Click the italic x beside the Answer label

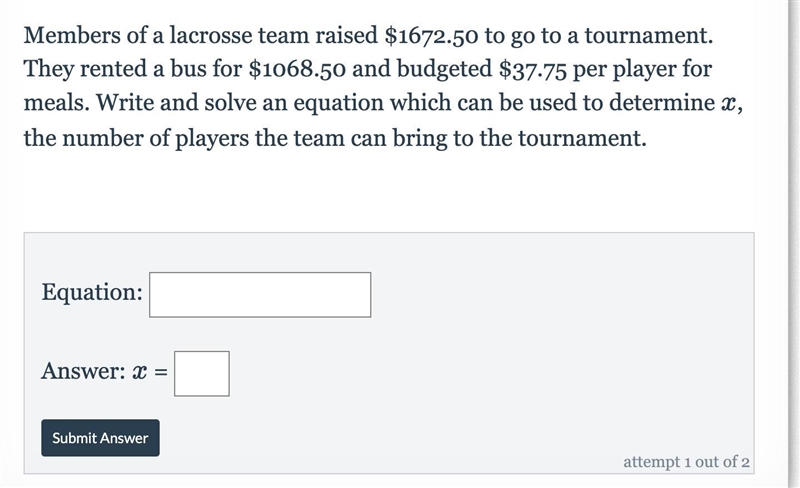(140, 373)
